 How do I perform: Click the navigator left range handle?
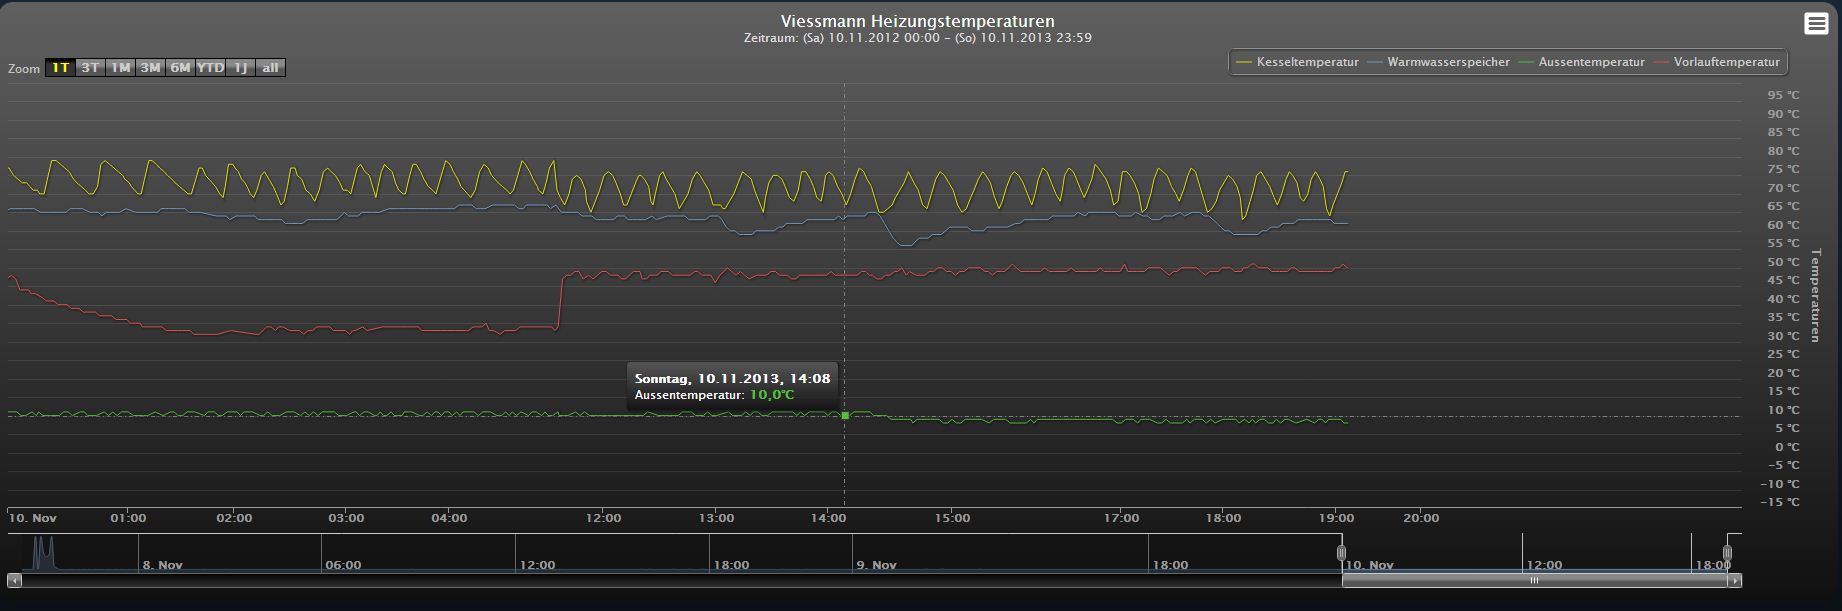(1341, 553)
